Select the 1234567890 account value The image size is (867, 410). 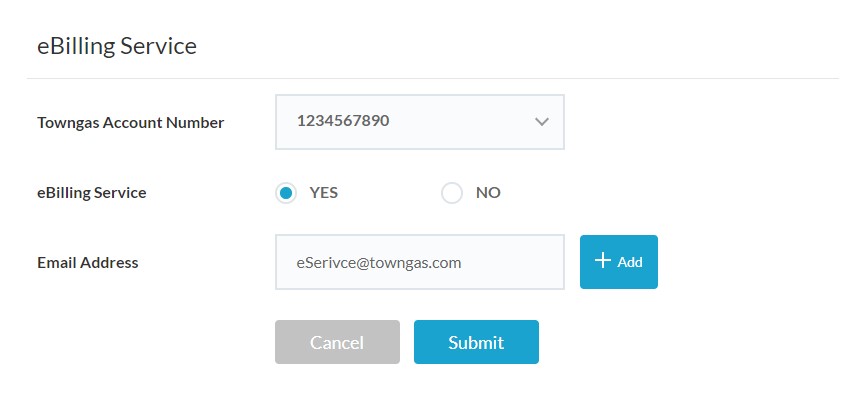[x=343, y=121]
